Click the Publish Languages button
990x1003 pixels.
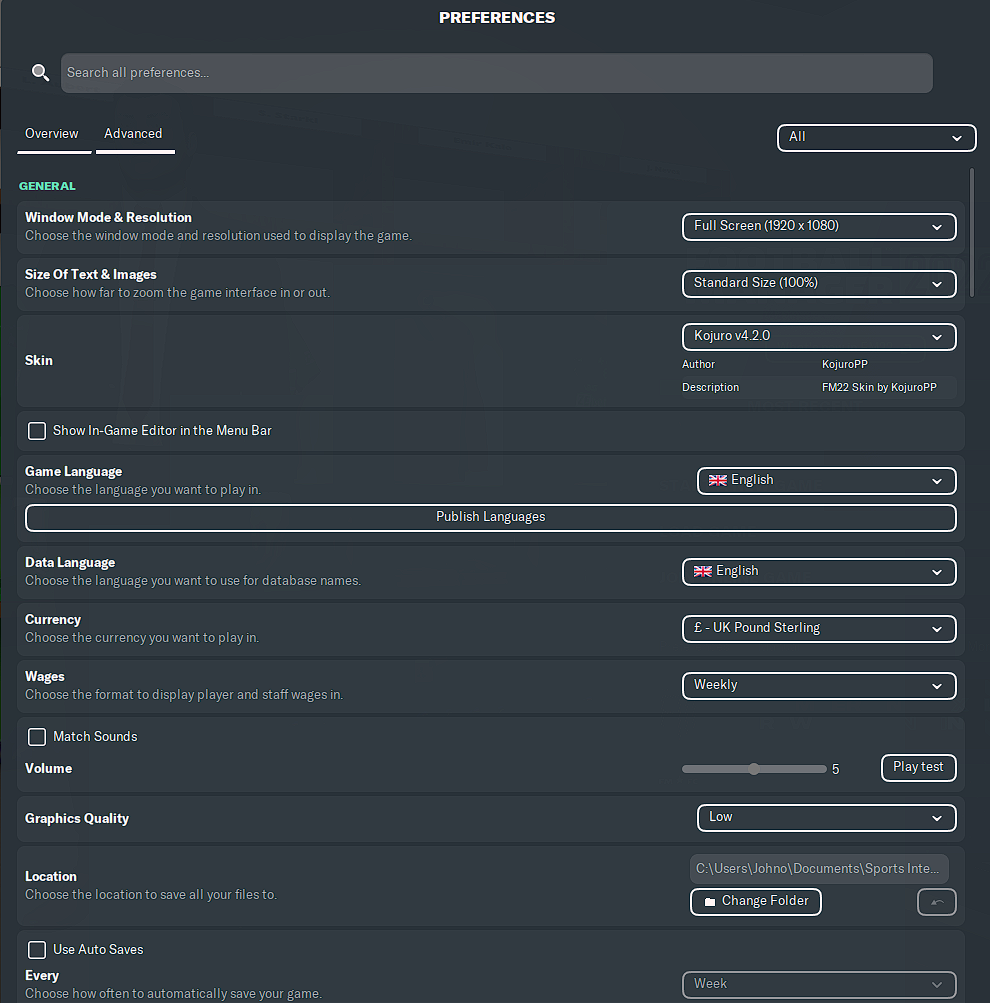point(491,517)
